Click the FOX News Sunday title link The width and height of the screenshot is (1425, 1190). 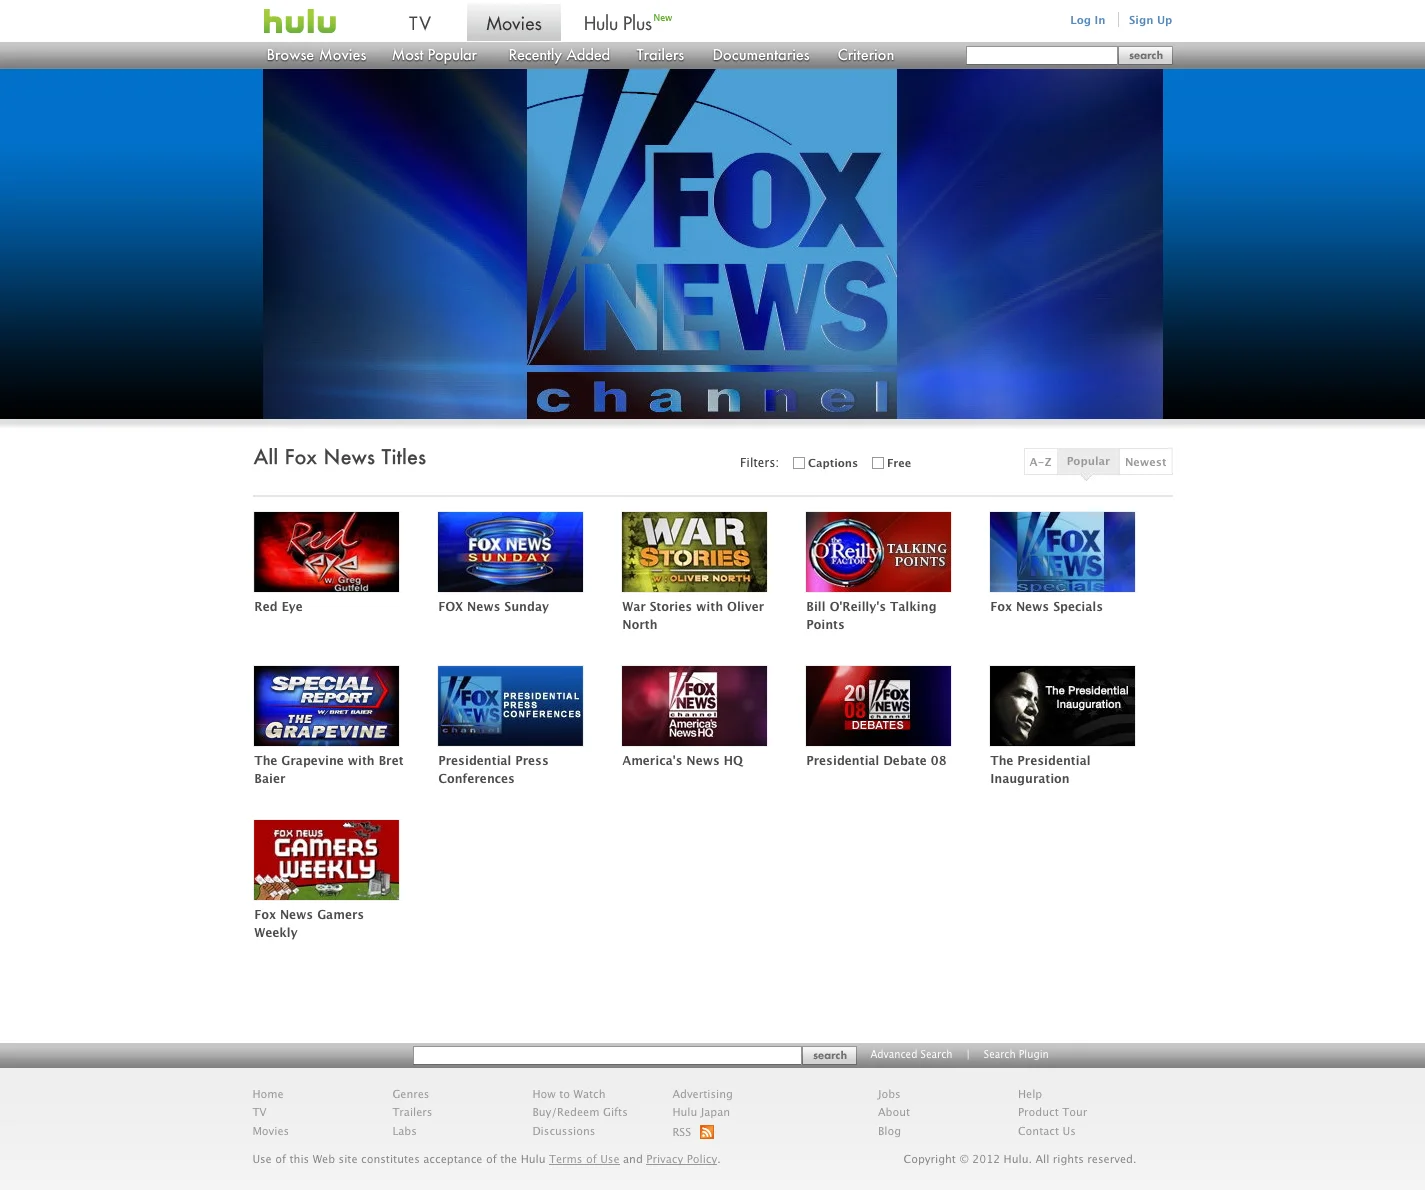point(493,607)
